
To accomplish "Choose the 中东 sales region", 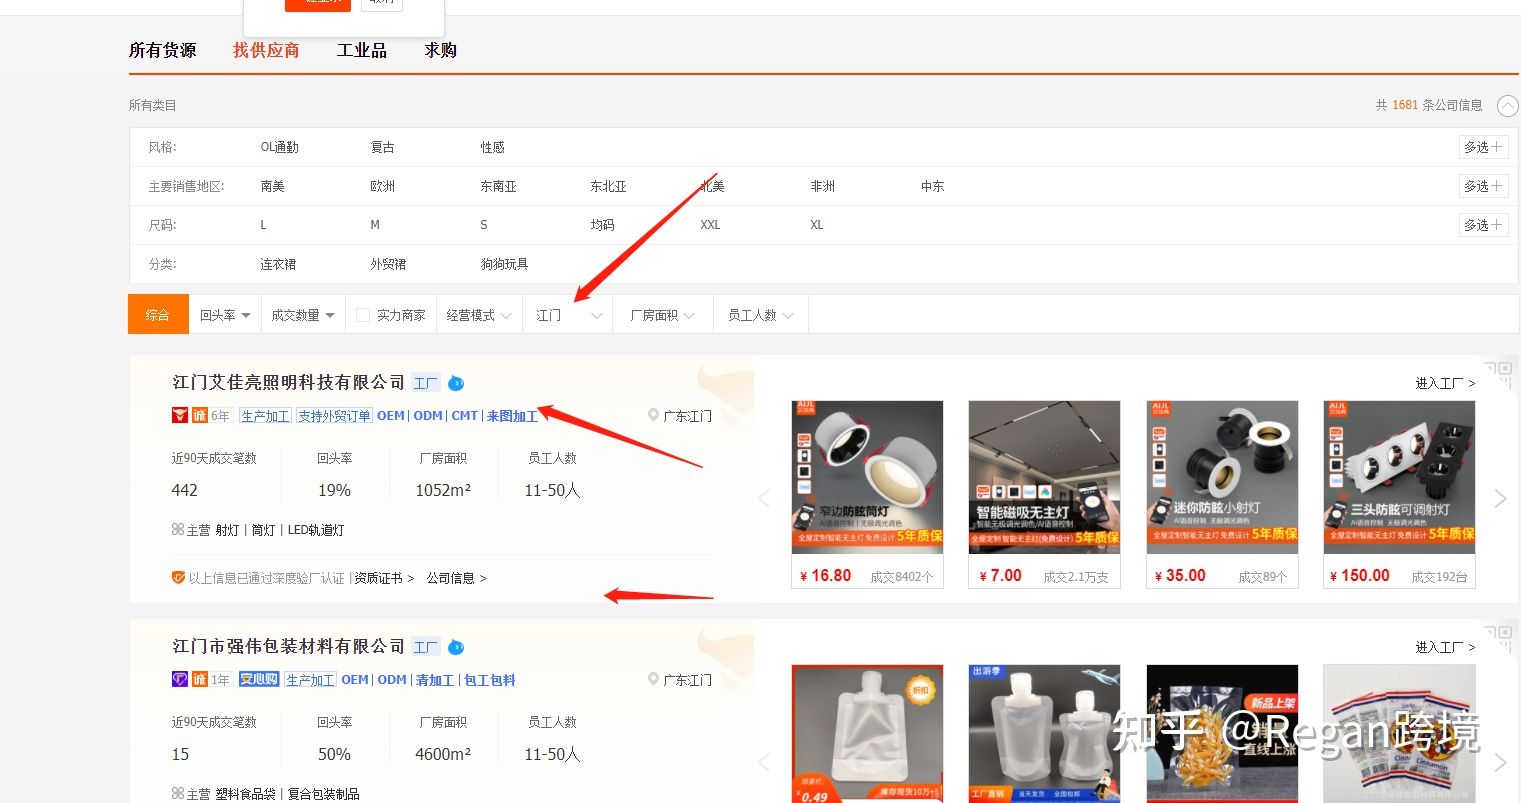I will point(932,186).
